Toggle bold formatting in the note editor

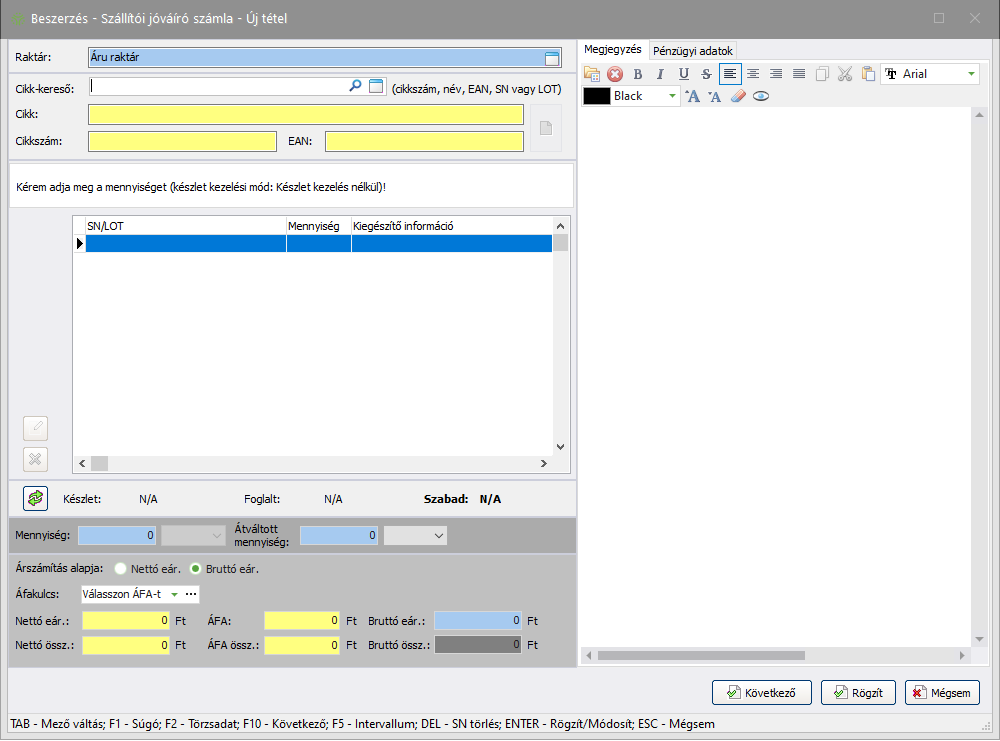click(x=638, y=74)
